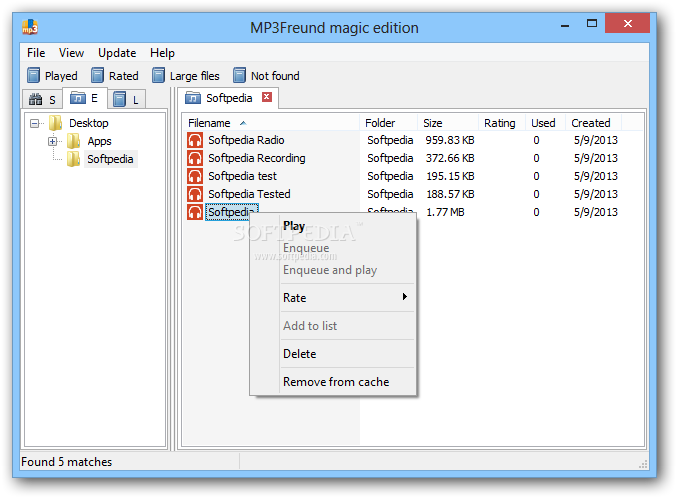Click the Found 5 matches status text

click(x=66, y=462)
